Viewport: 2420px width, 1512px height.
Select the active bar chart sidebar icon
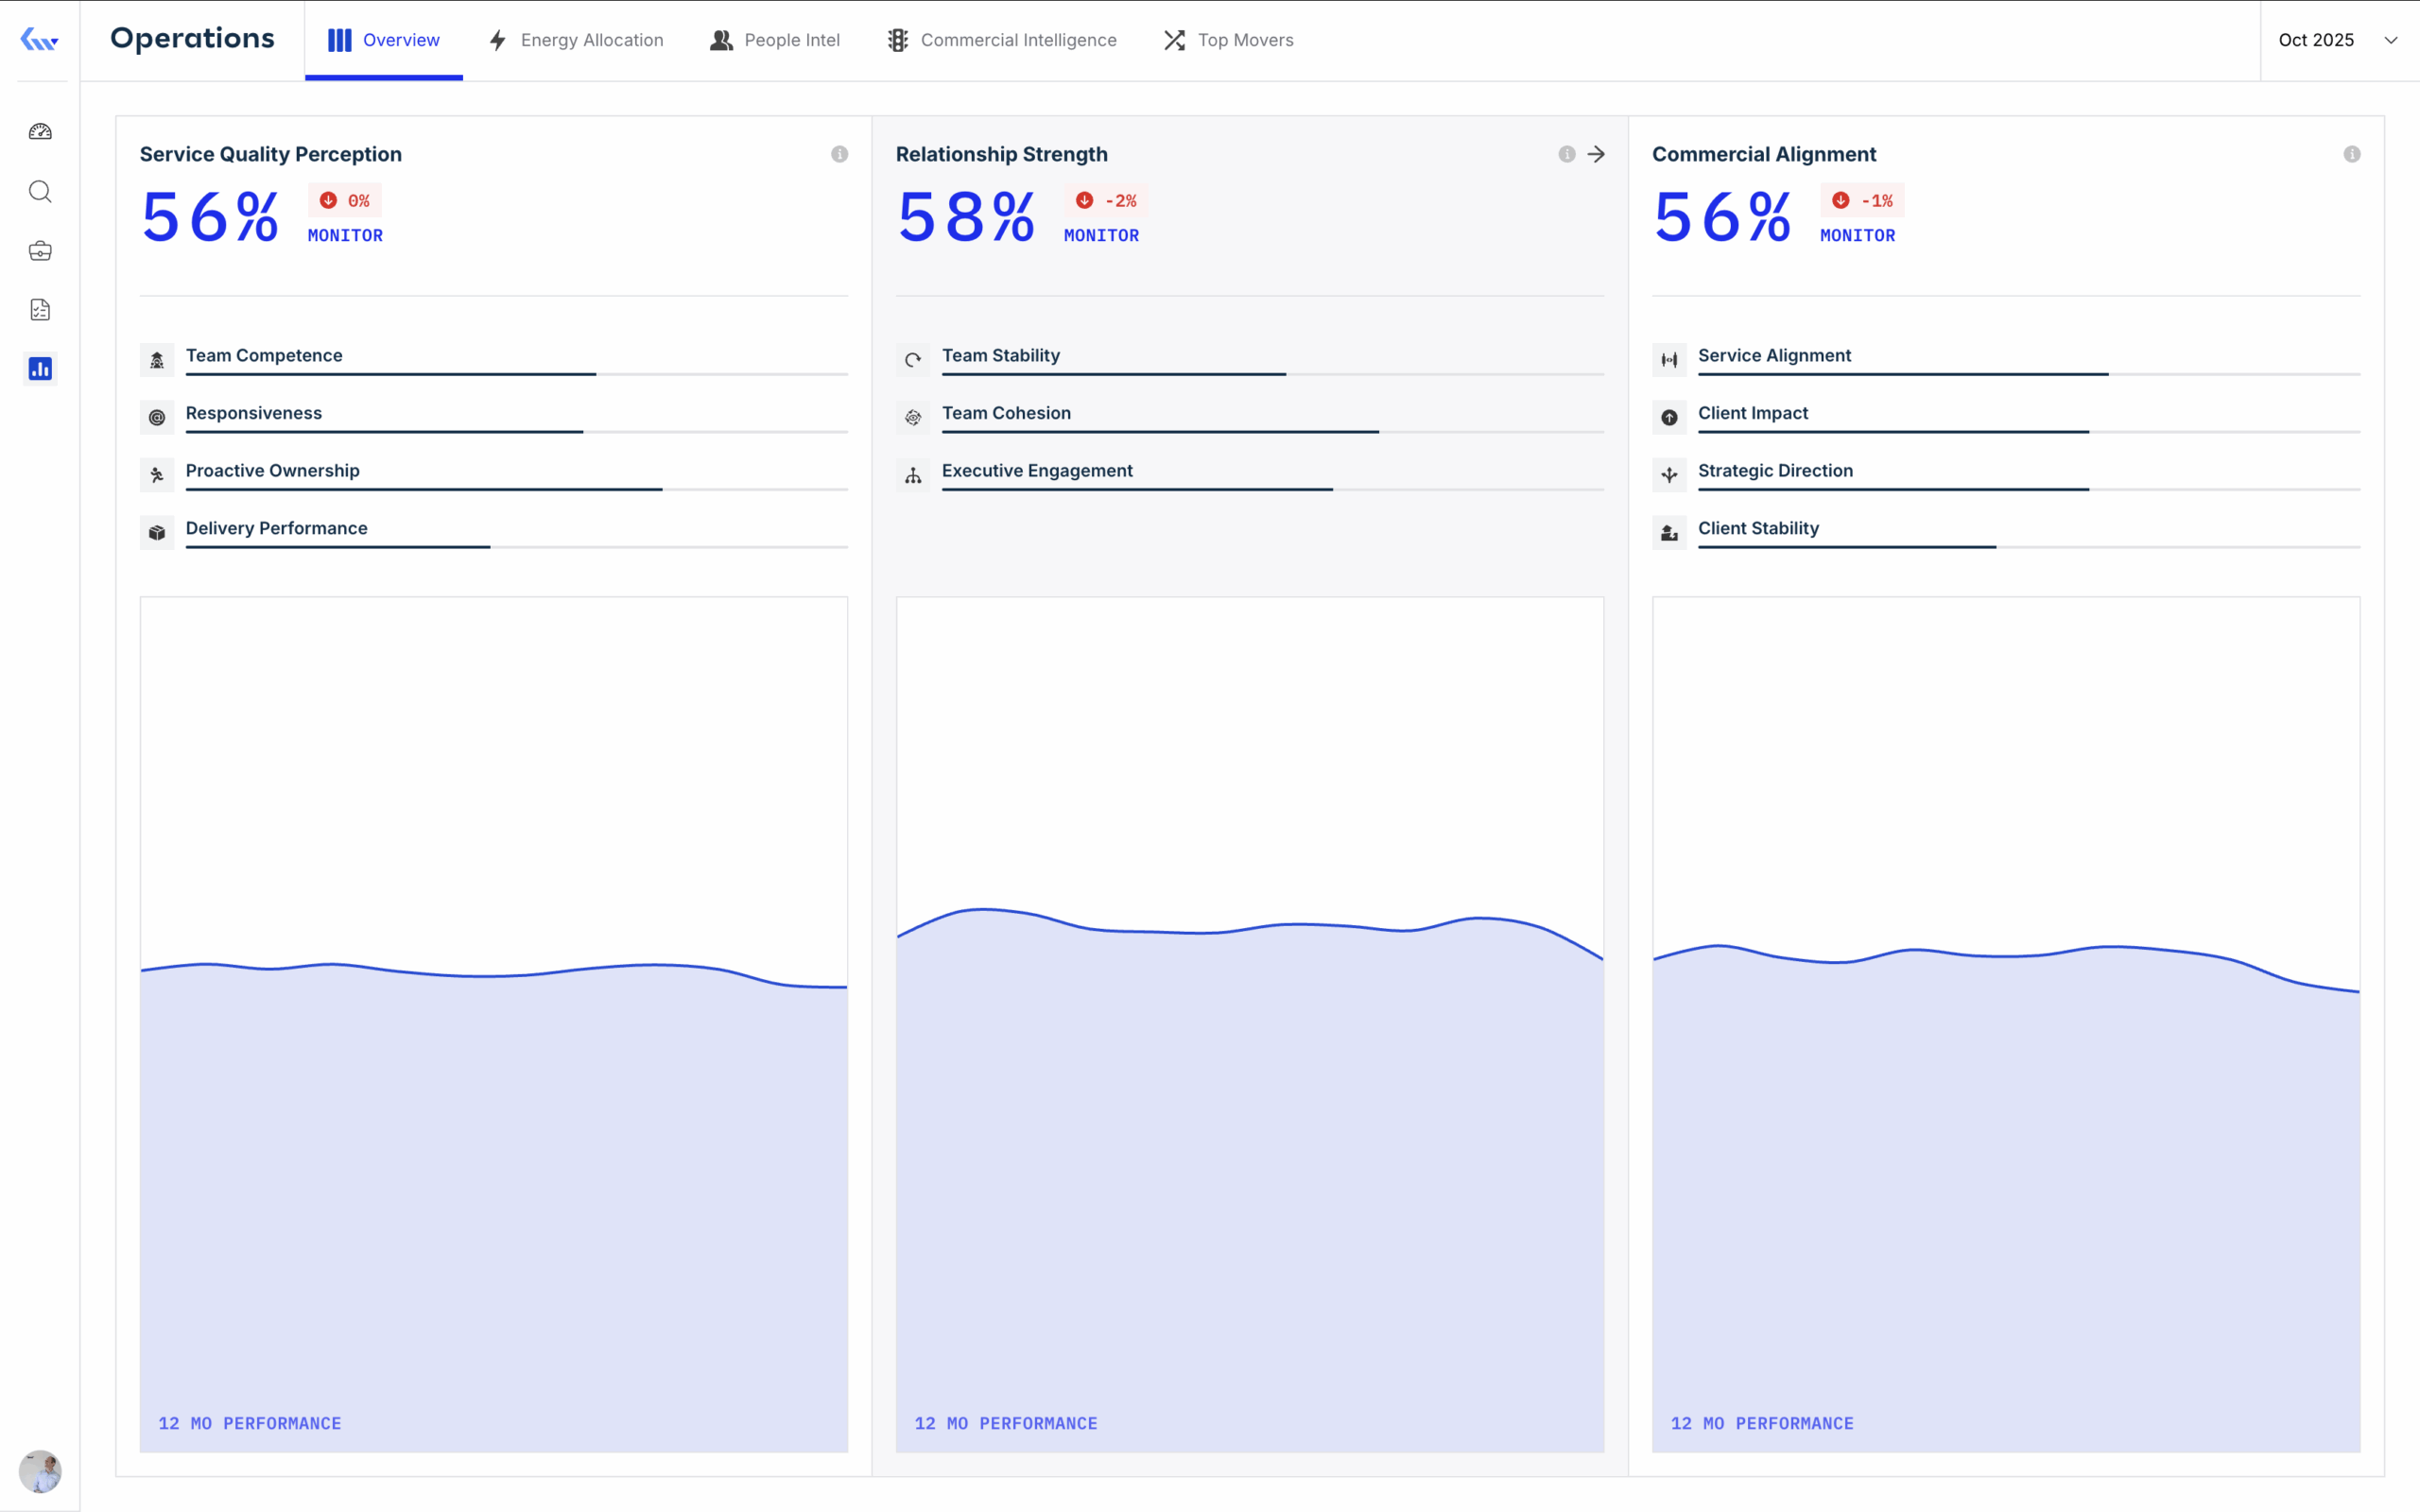(x=40, y=368)
